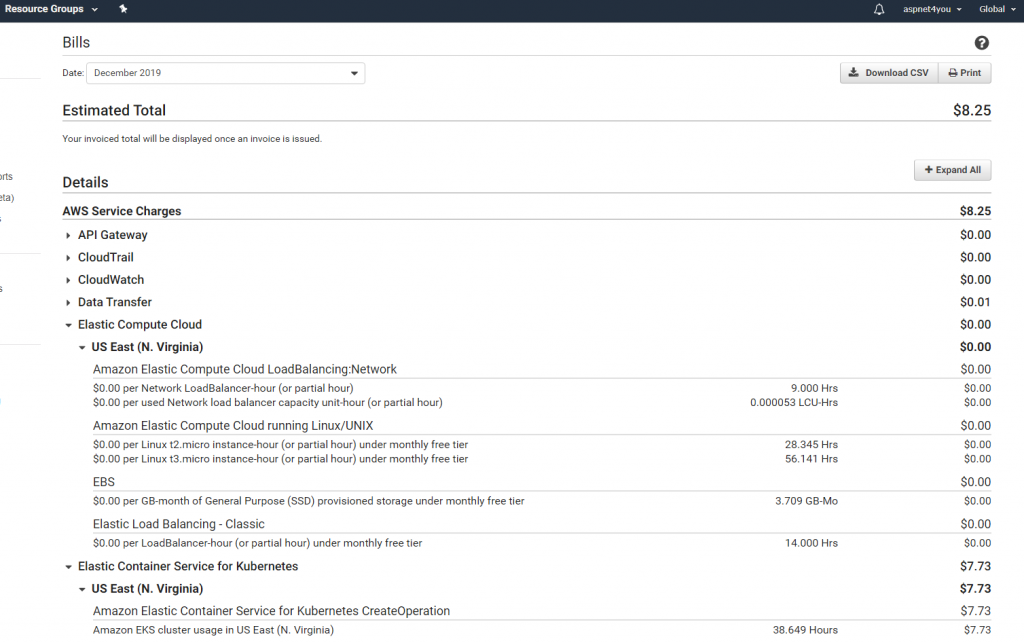Select the 56.141 Hrs t3.micro usage

tap(811, 459)
